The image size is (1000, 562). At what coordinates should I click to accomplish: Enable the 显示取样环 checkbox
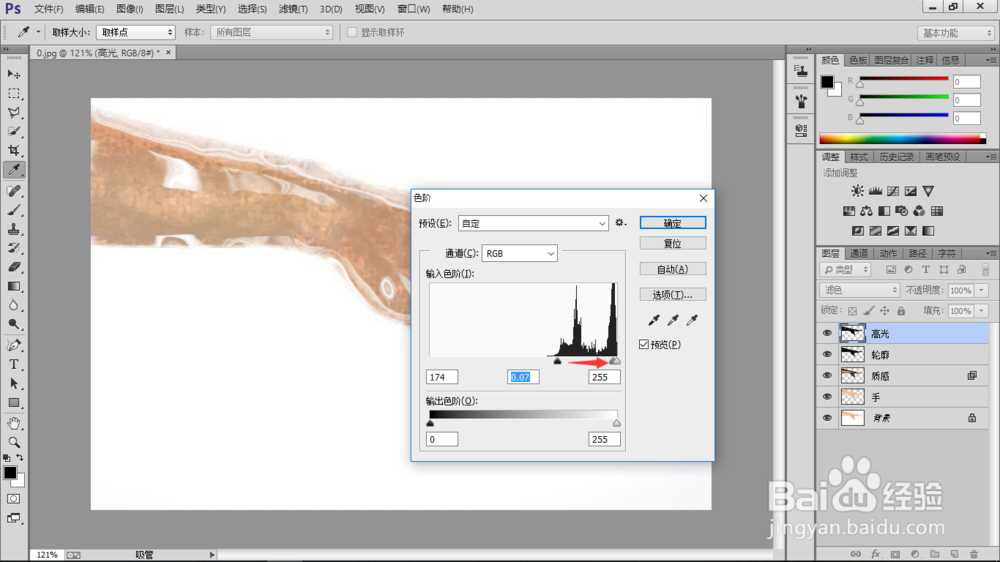coord(352,33)
